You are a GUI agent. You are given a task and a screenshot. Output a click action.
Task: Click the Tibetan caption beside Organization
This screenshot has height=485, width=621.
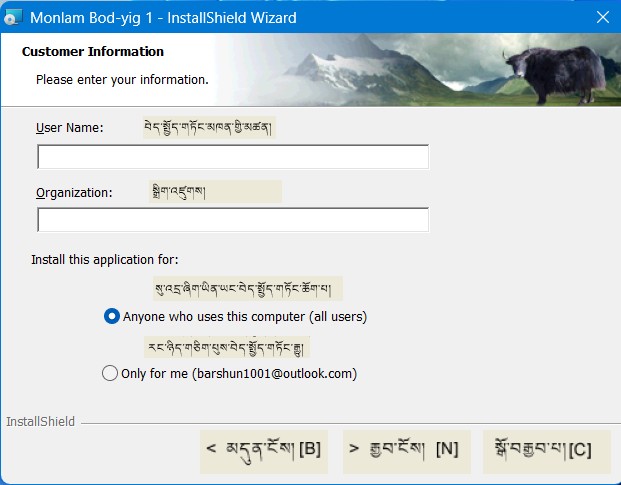pyautogui.click(x=215, y=192)
